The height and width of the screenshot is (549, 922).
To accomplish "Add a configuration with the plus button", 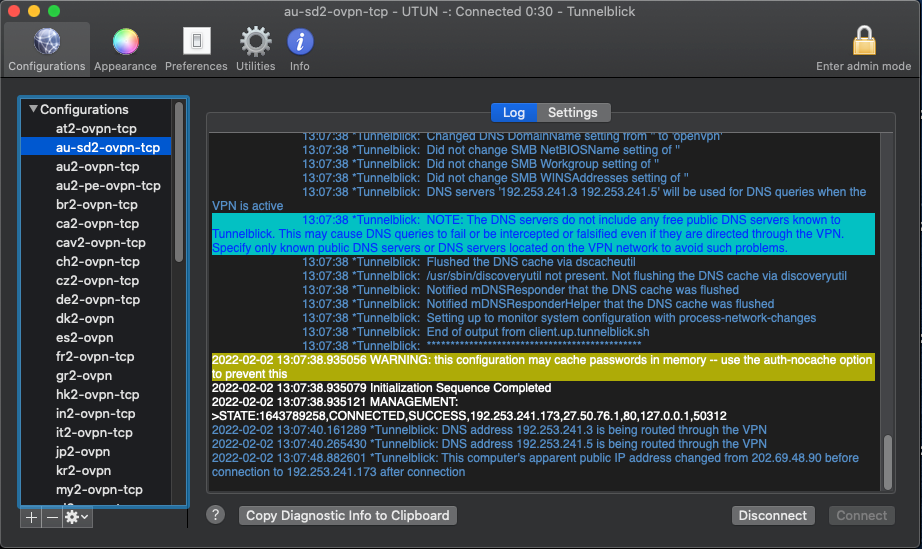I will (x=31, y=517).
